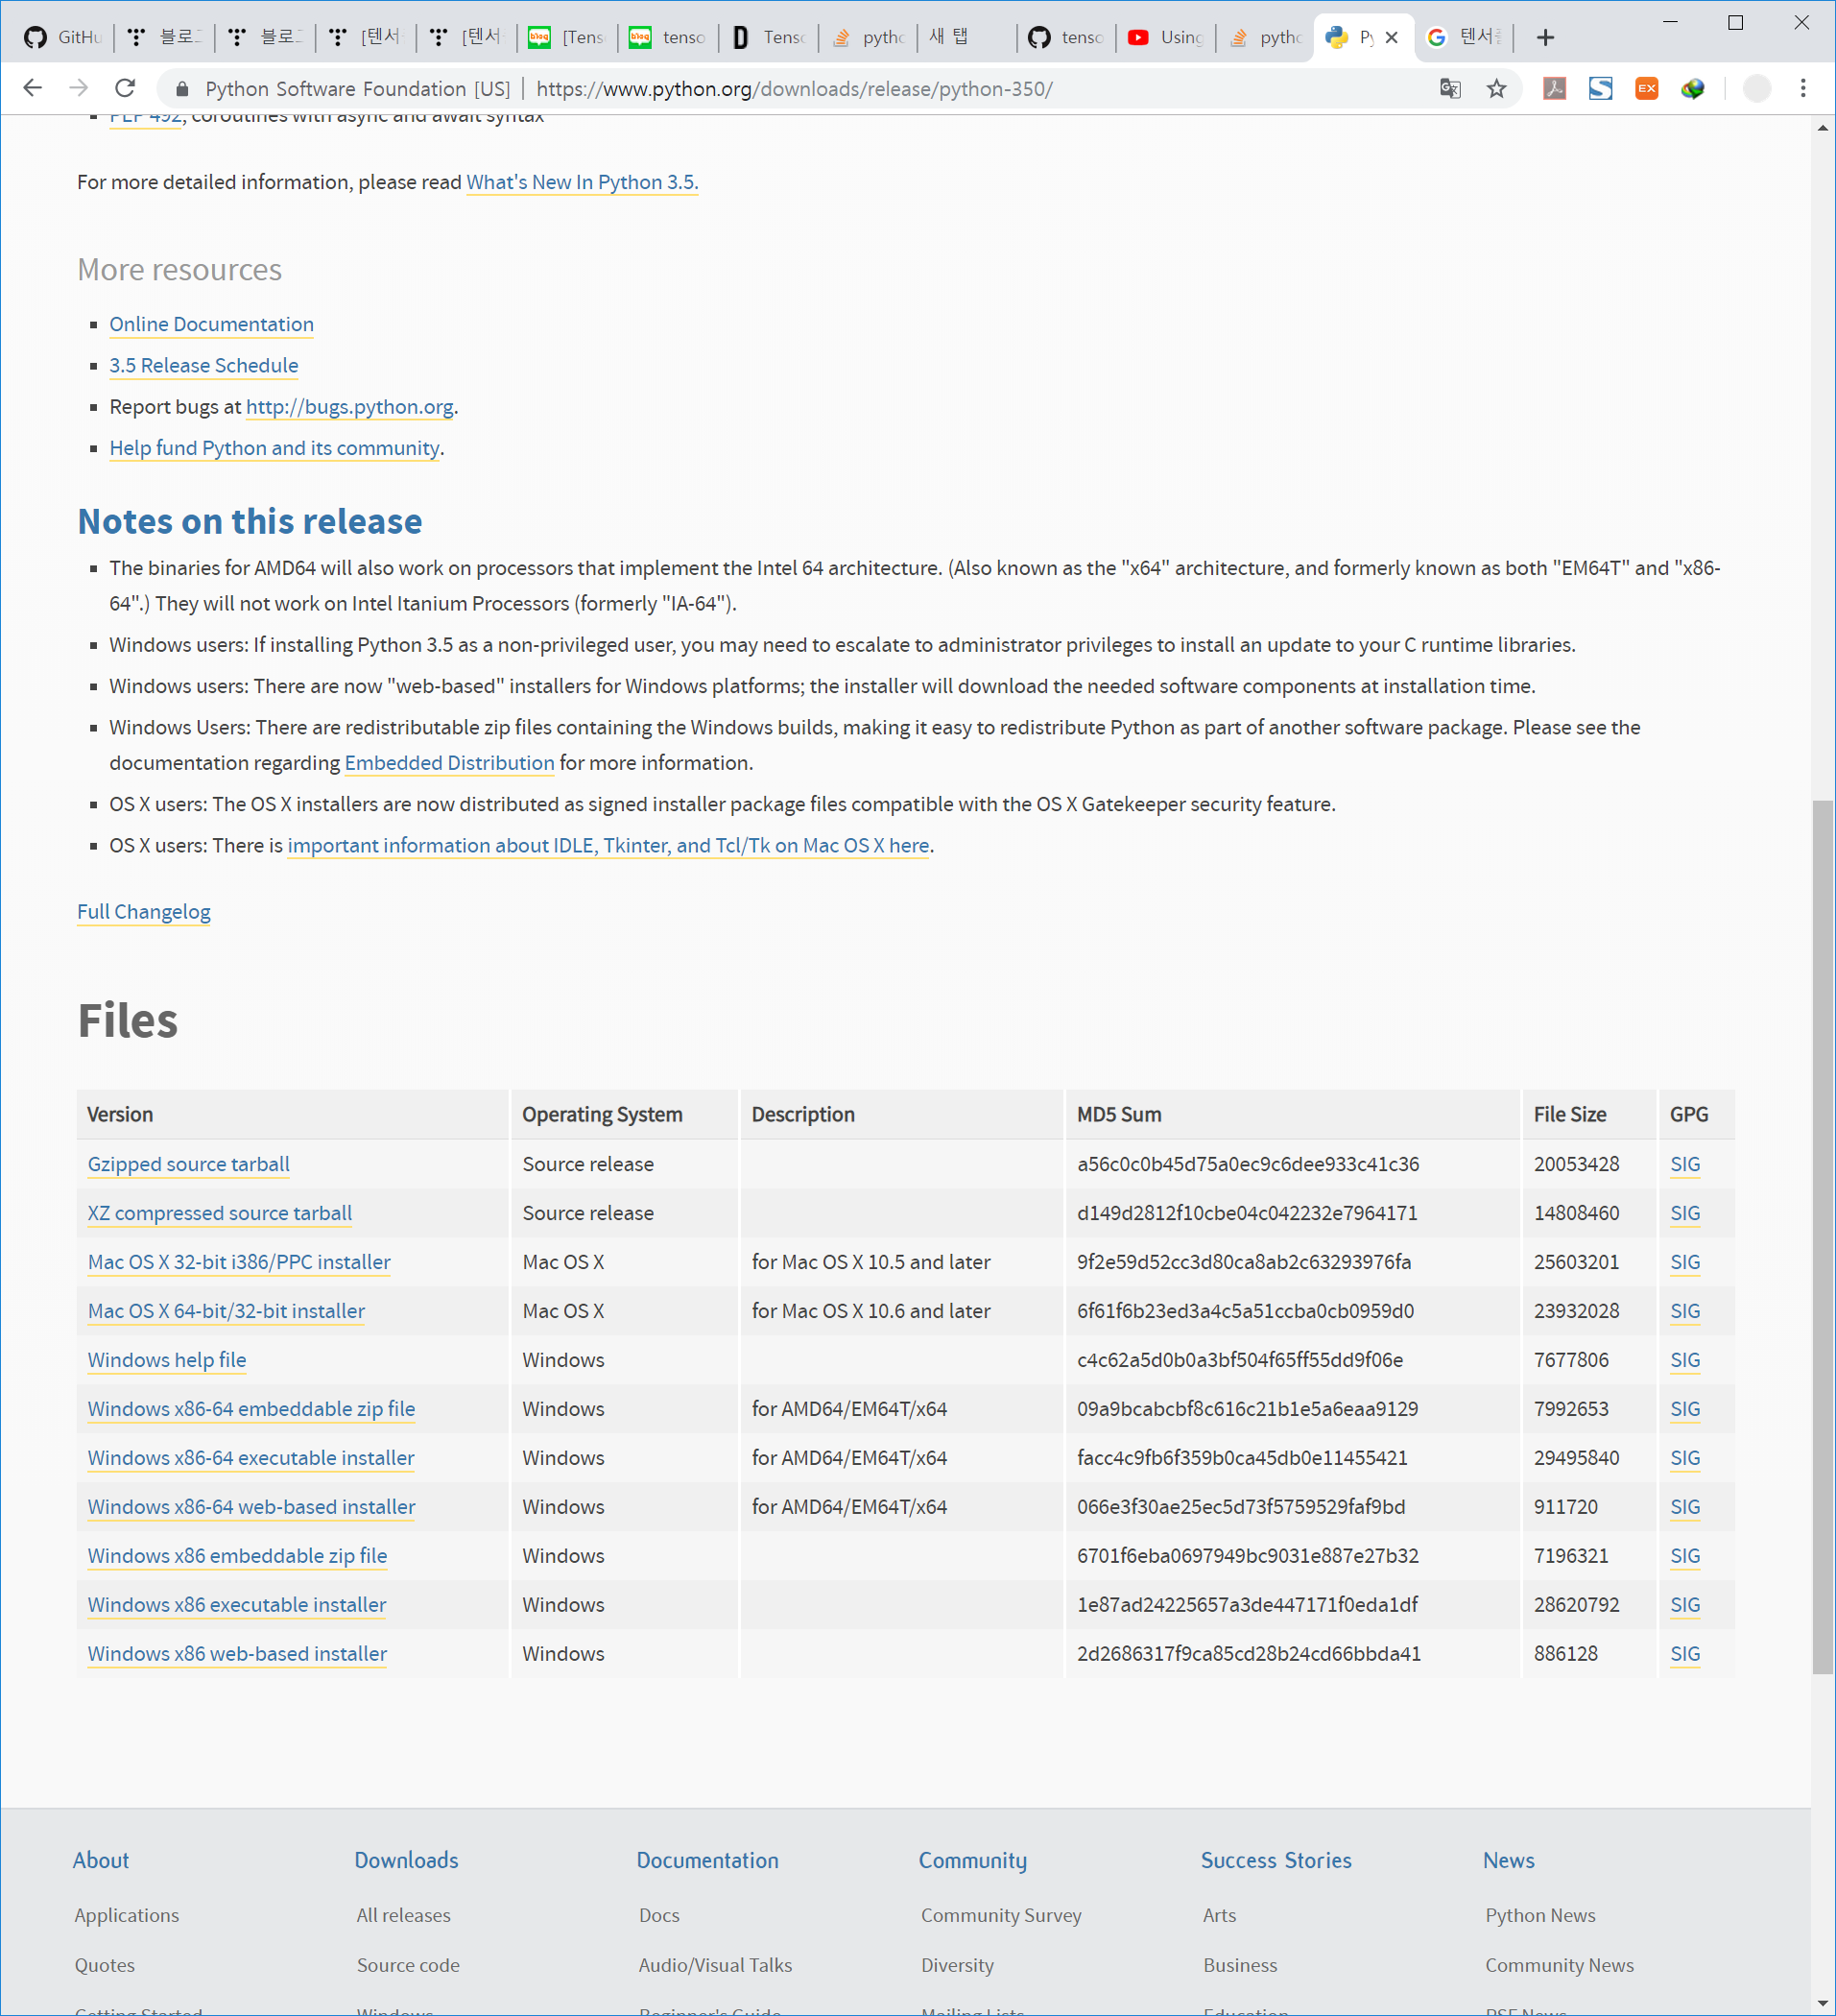Bookmark this page with the star icon

tap(1496, 88)
